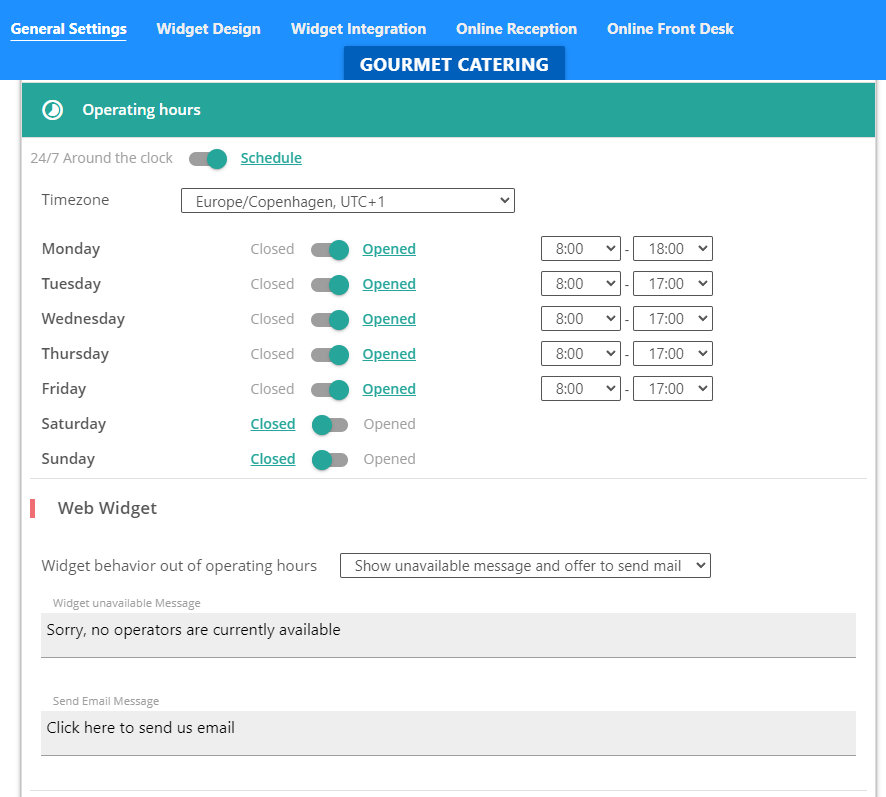Toggle the 24/7 Around the clock switch

(x=208, y=158)
